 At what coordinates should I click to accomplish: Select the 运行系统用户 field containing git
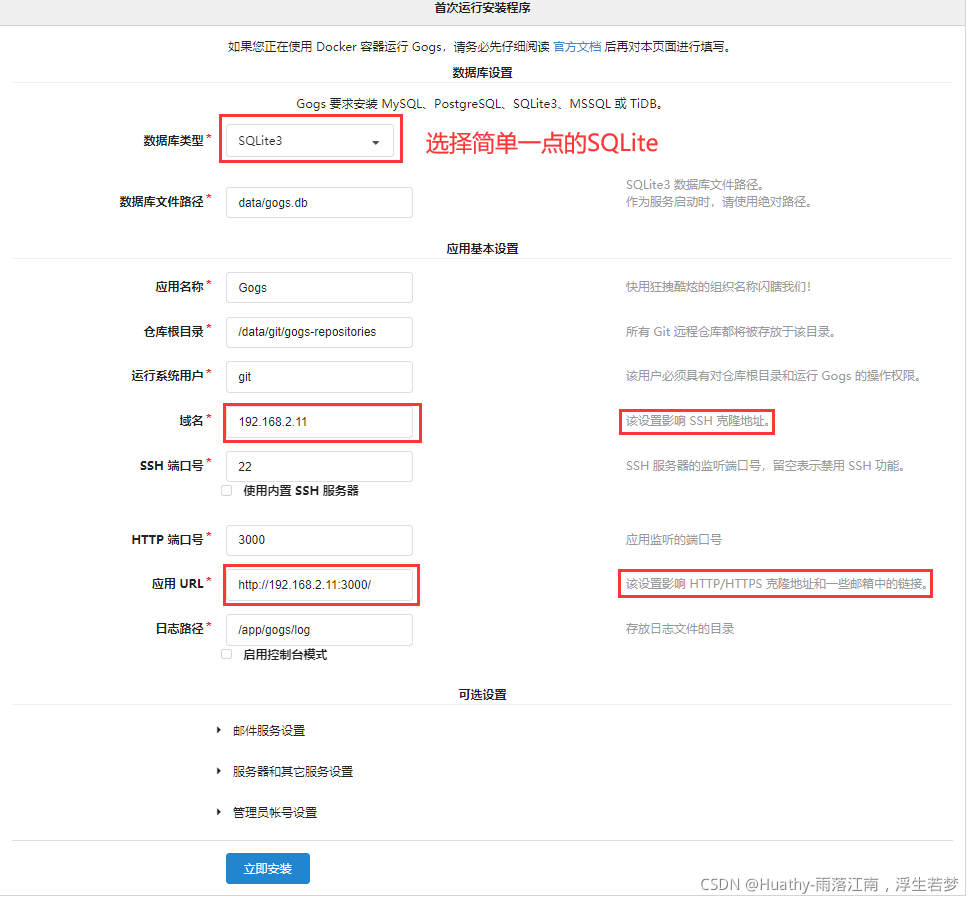tap(318, 376)
